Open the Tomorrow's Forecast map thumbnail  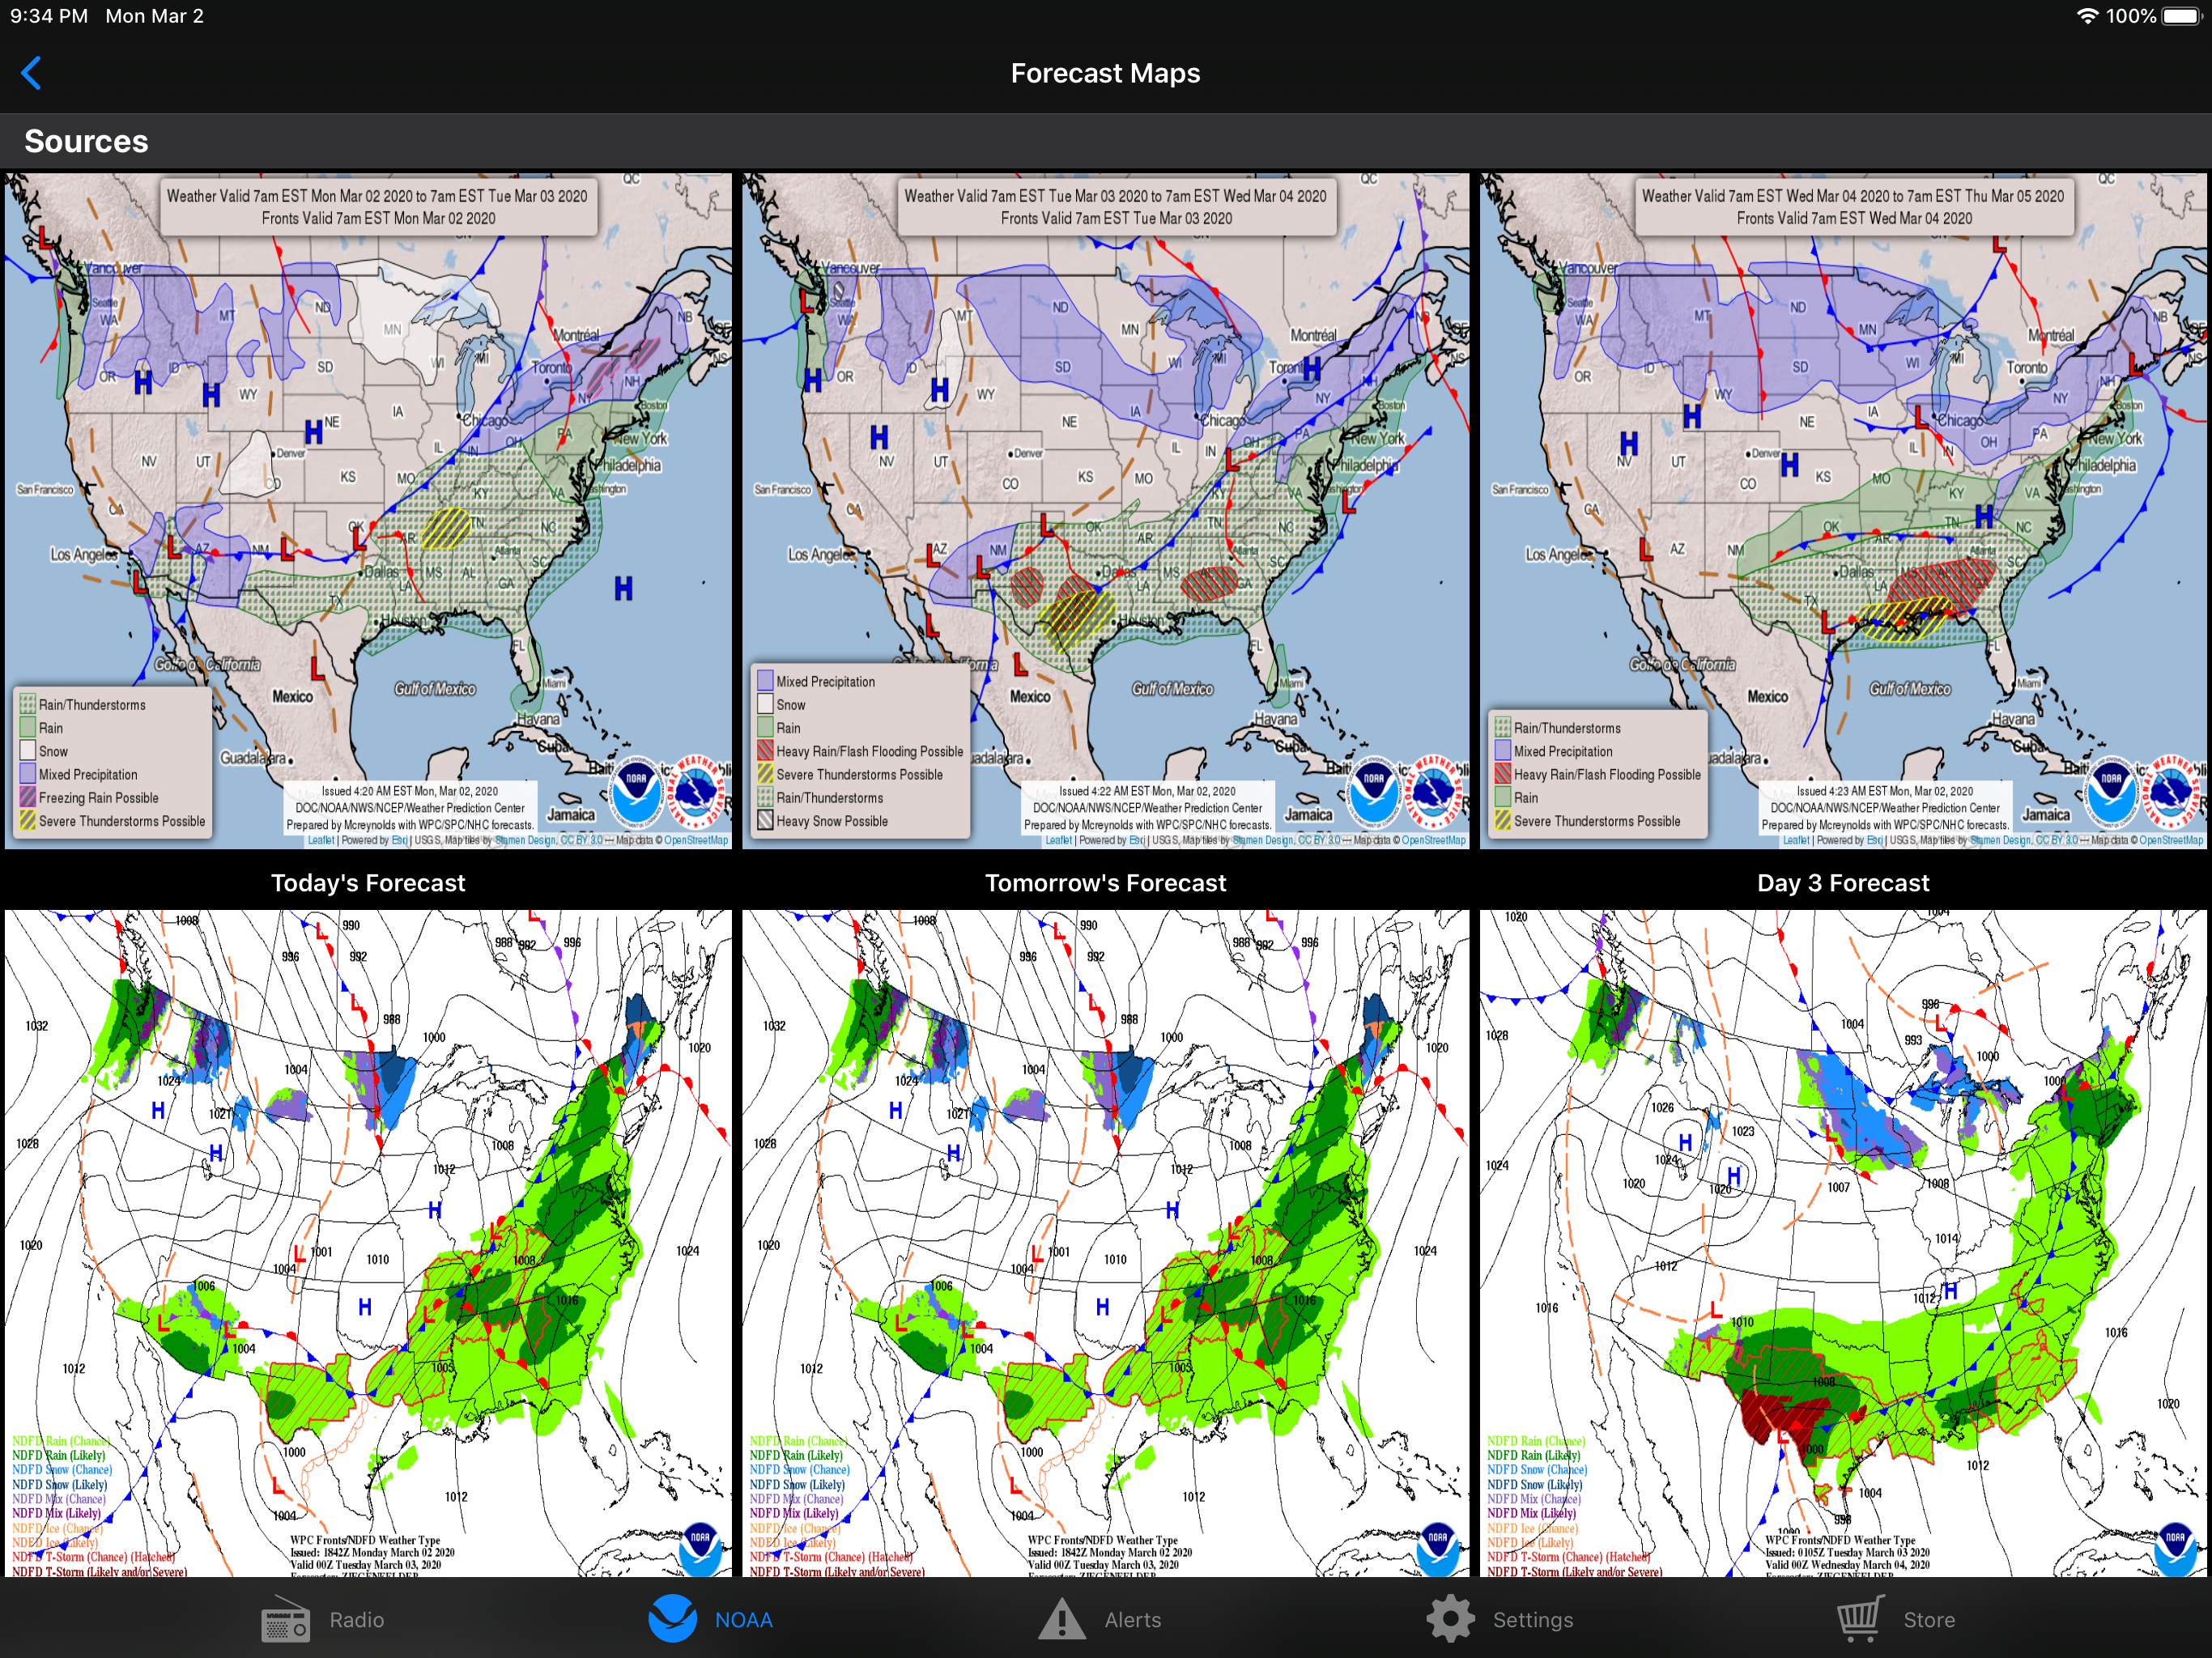[x=1105, y=510]
